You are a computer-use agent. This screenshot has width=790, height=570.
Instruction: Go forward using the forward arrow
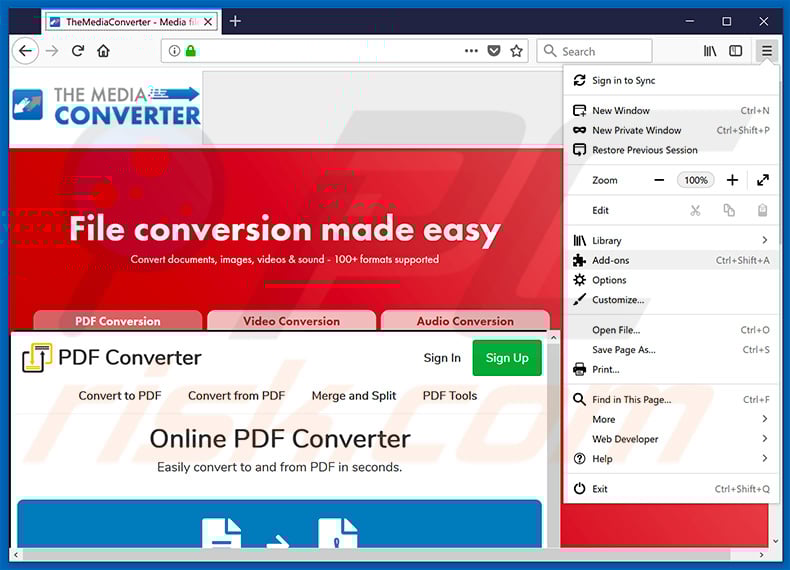click(52, 51)
